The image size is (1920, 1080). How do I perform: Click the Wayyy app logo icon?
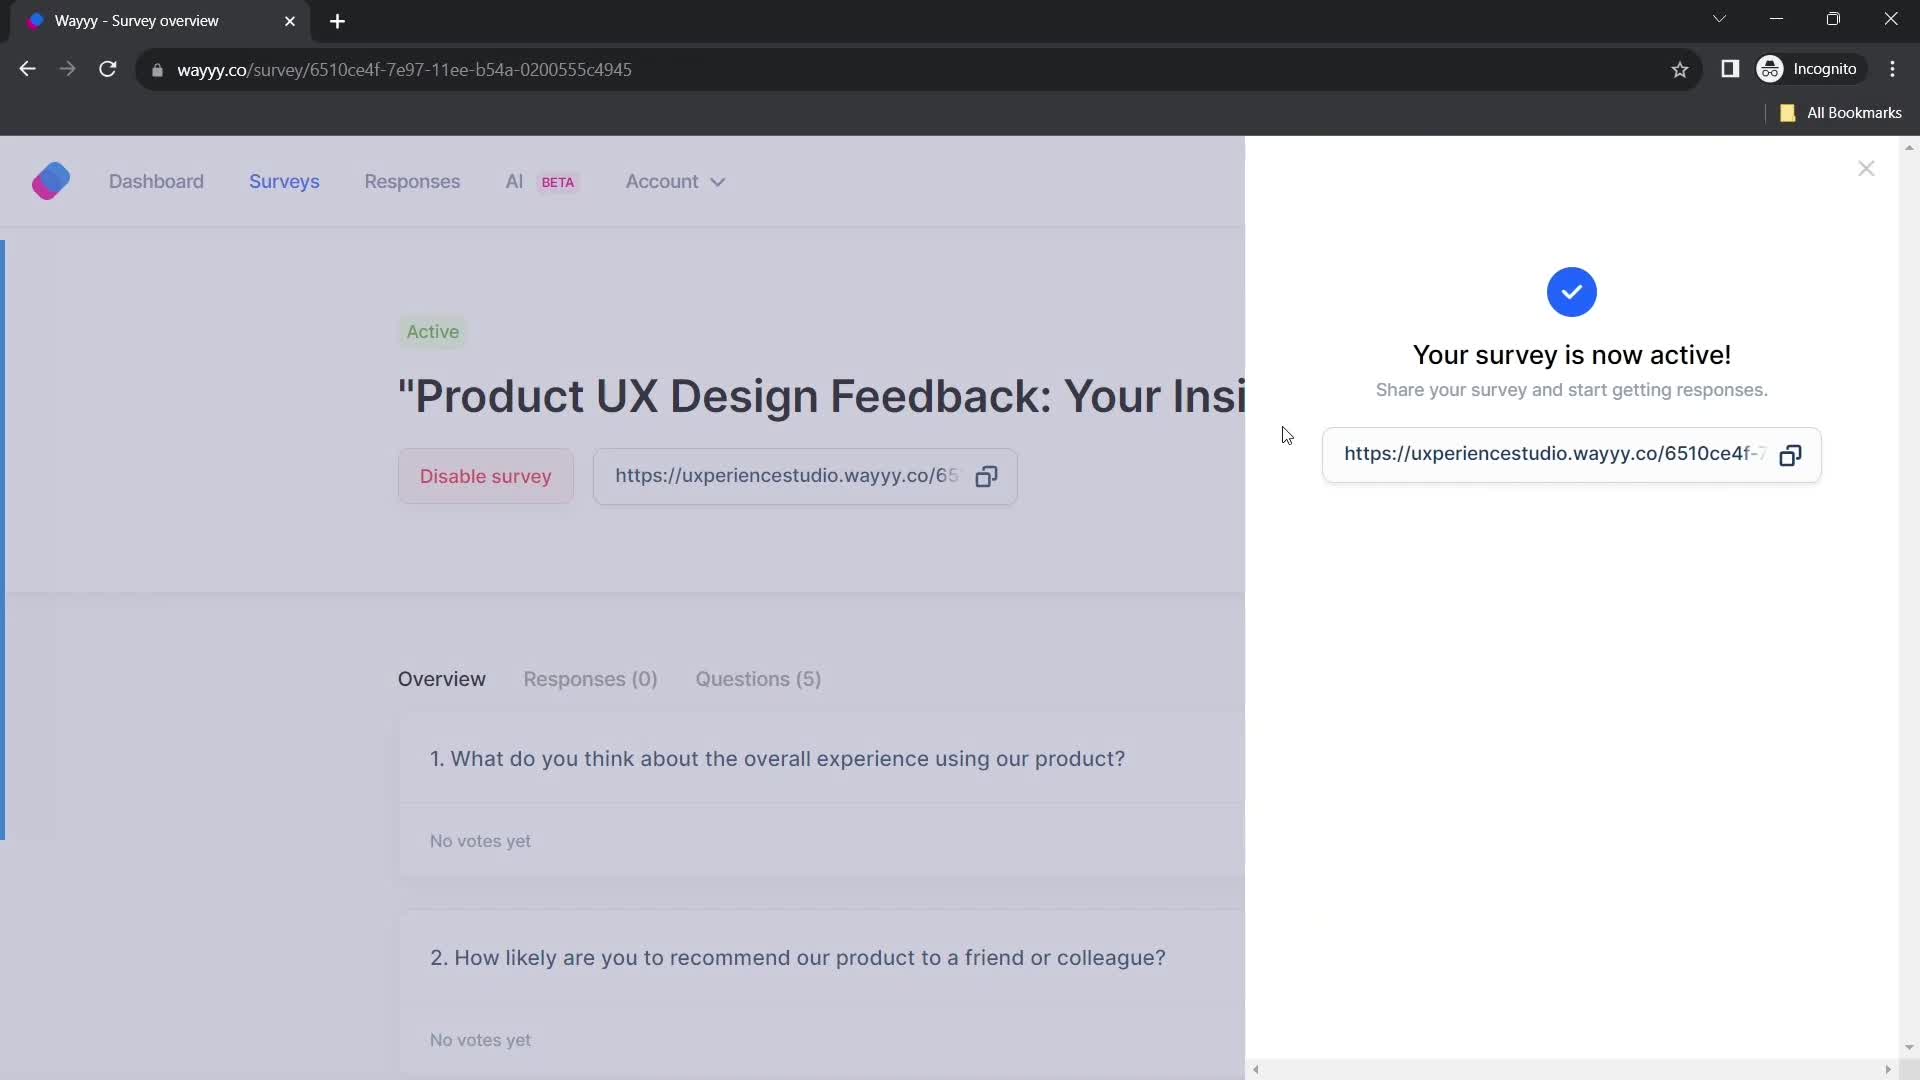pos(50,181)
